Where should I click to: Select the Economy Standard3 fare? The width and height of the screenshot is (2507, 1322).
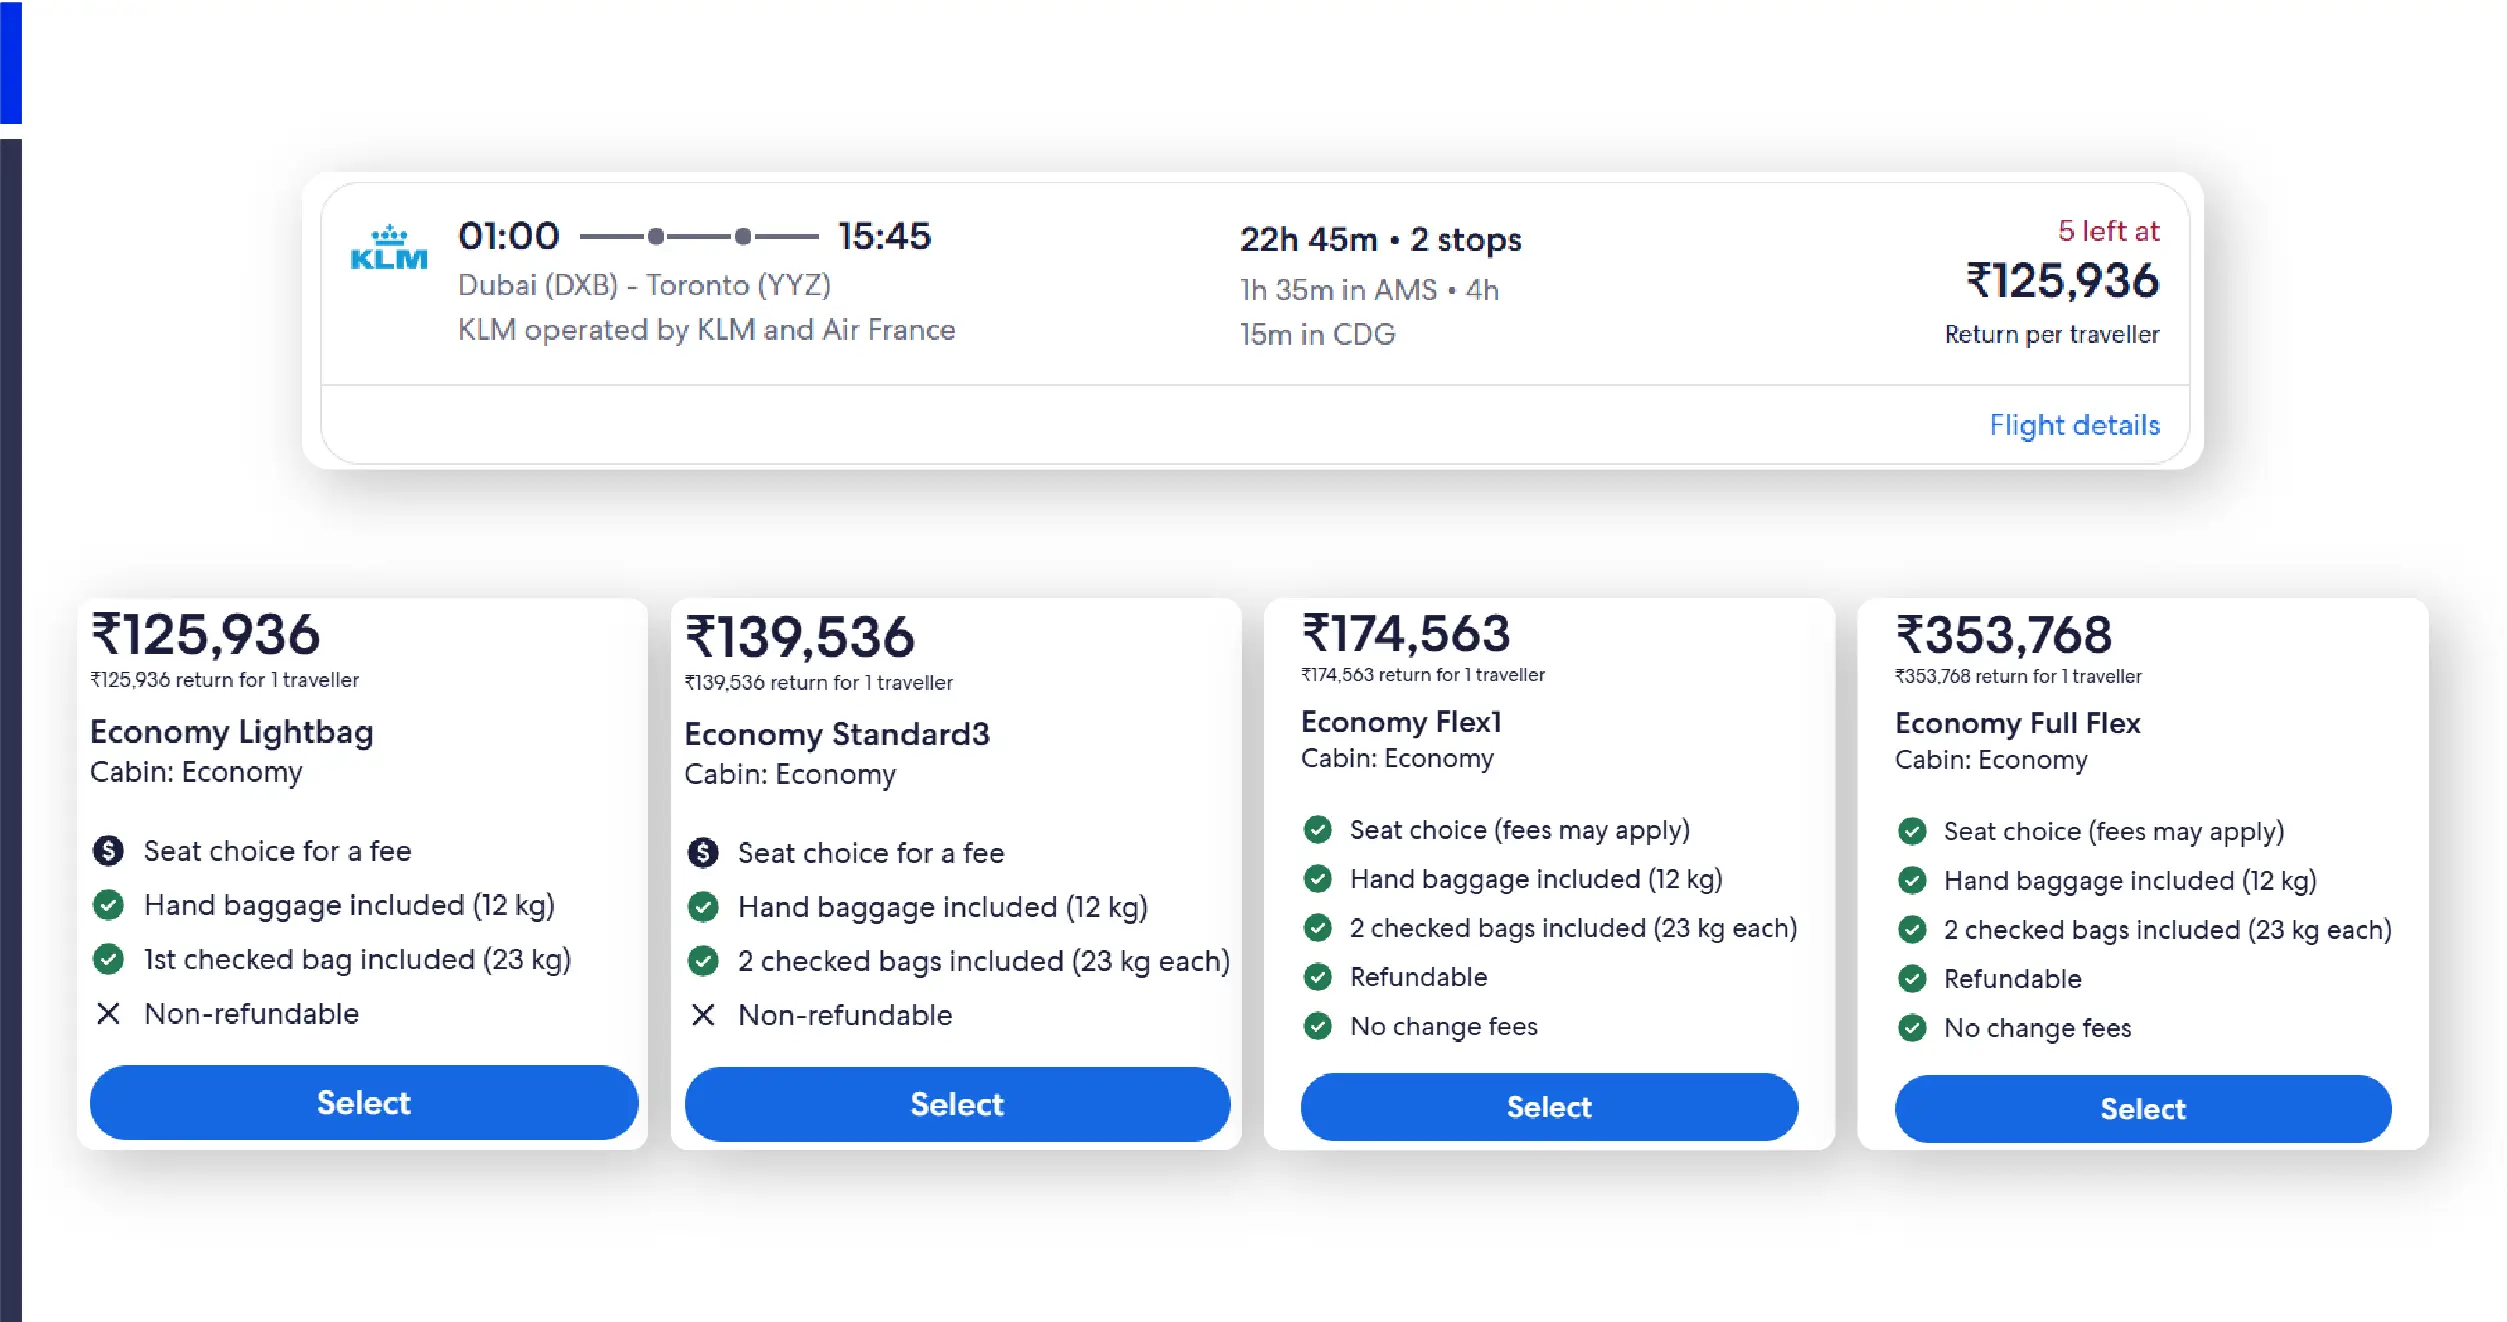957,1104
